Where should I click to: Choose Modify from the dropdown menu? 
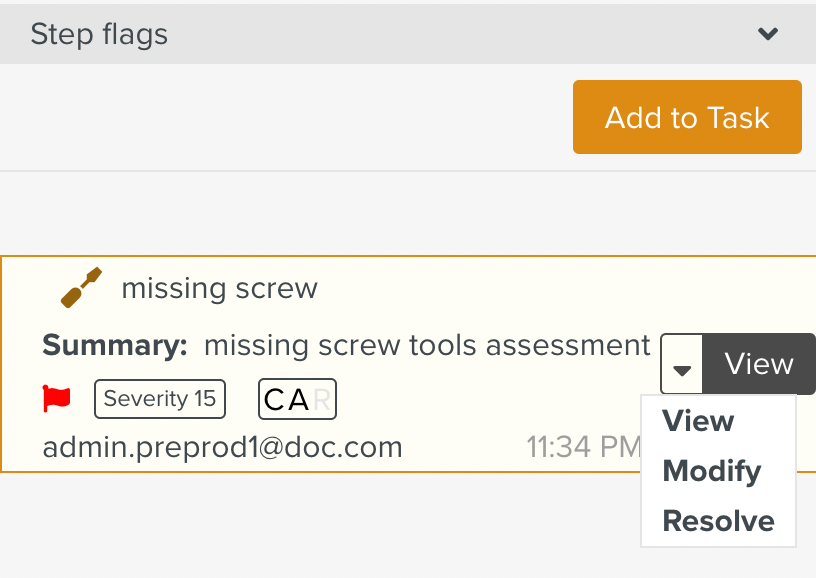click(711, 470)
